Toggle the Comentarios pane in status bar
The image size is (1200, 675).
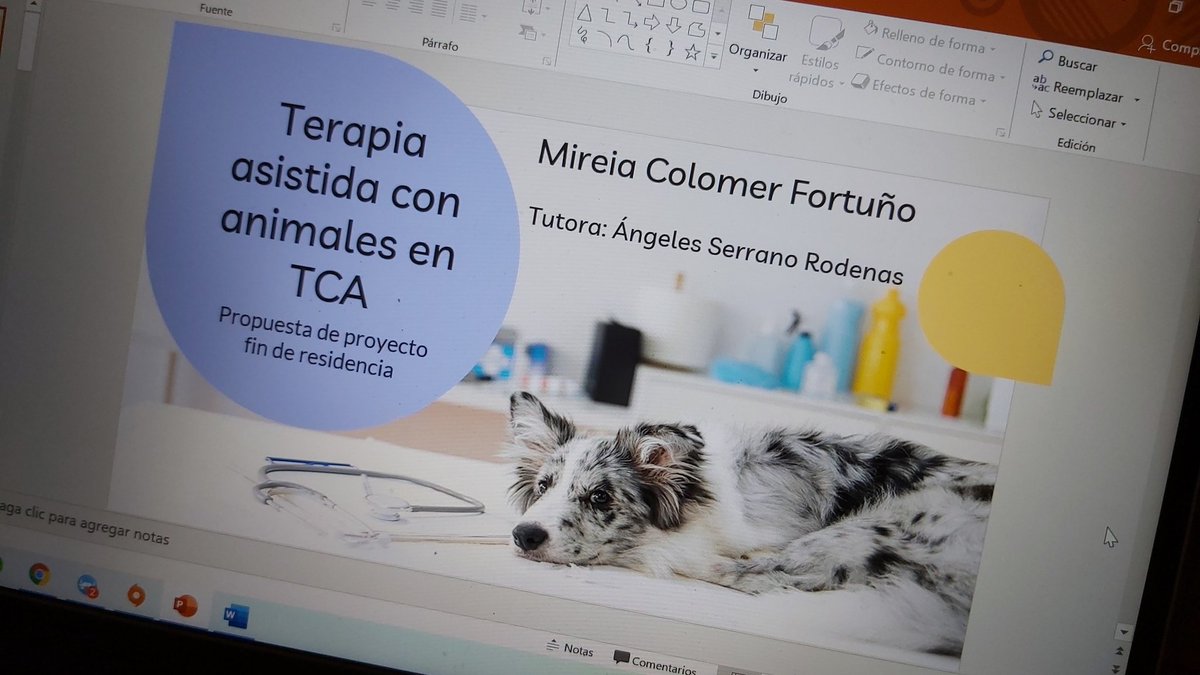tap(655, 663)
